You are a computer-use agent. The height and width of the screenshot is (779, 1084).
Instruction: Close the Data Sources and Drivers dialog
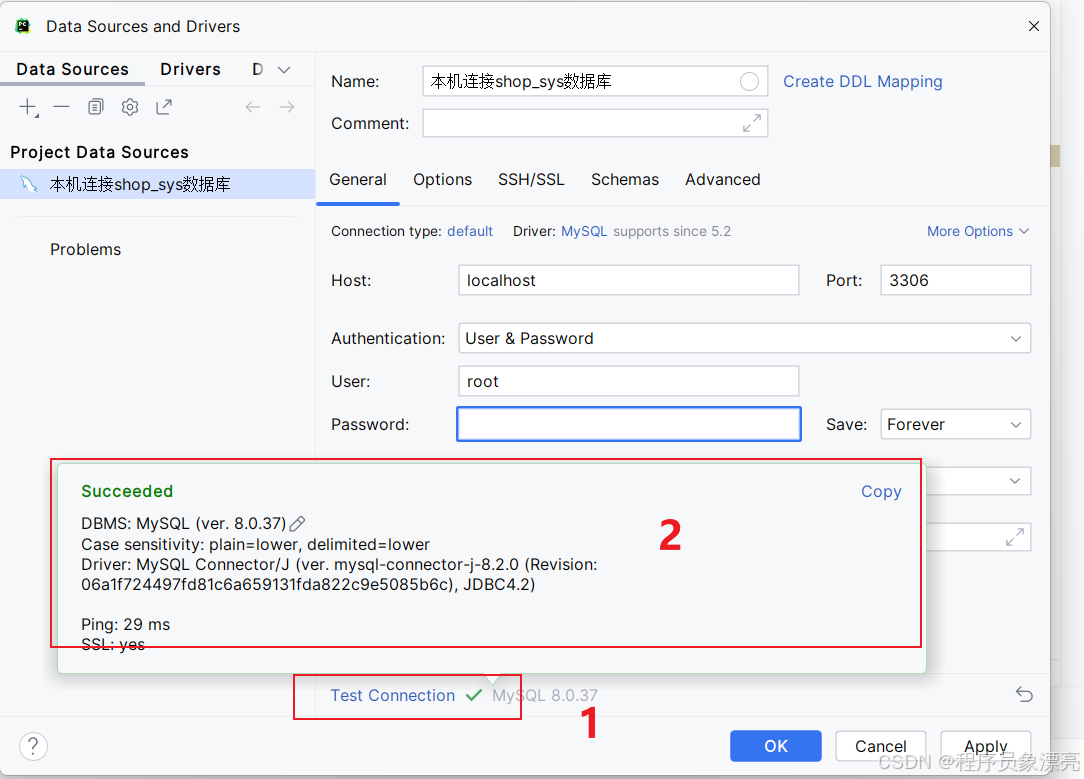pos(1034,26)
